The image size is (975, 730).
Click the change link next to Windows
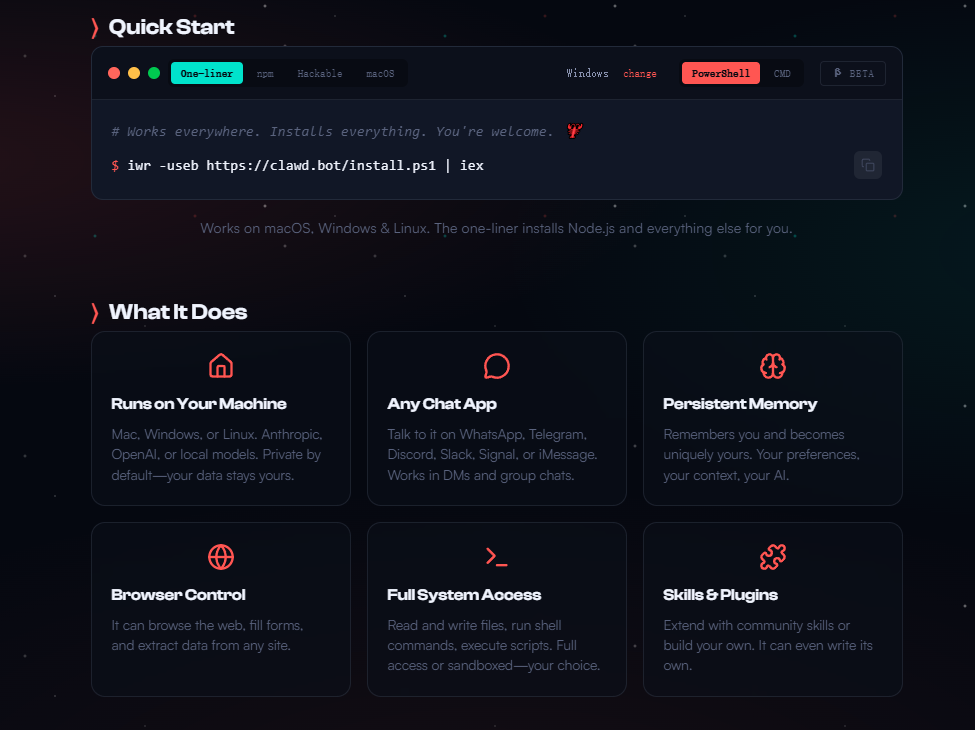coord(640,73)
